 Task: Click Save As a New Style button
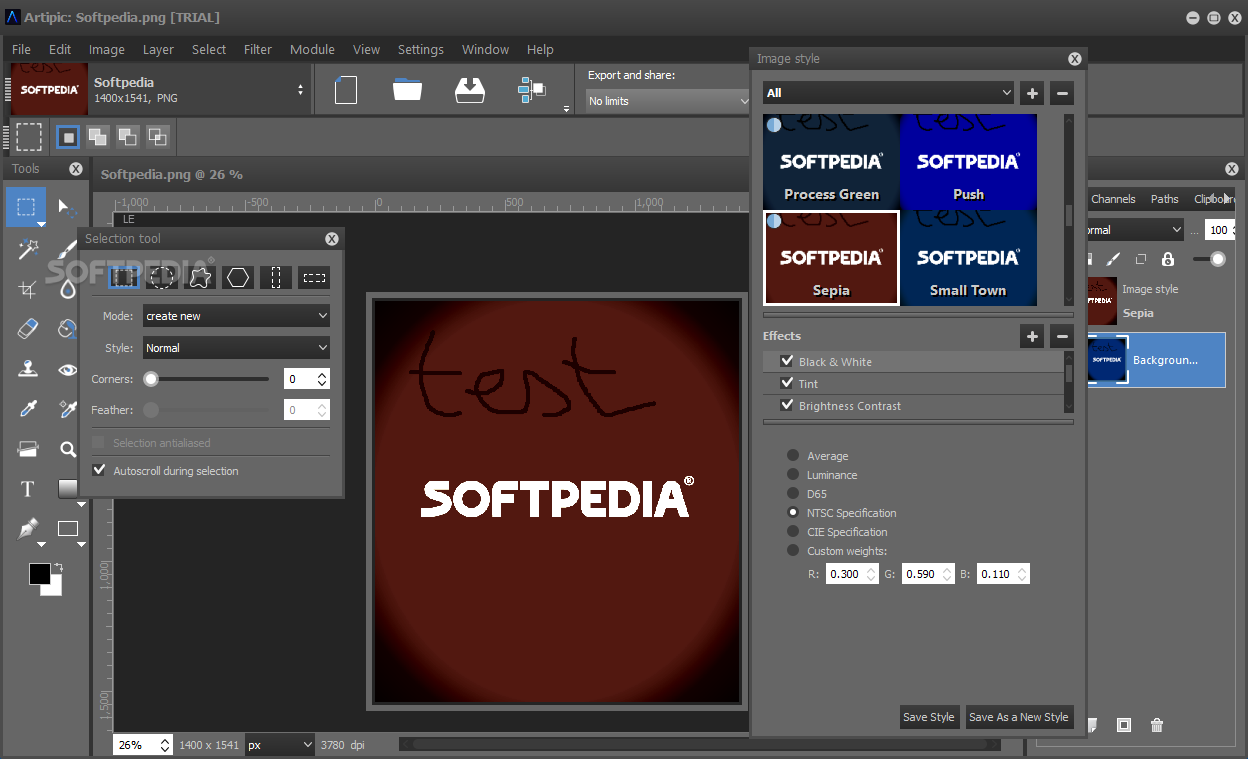click(x=1018, y=717)
